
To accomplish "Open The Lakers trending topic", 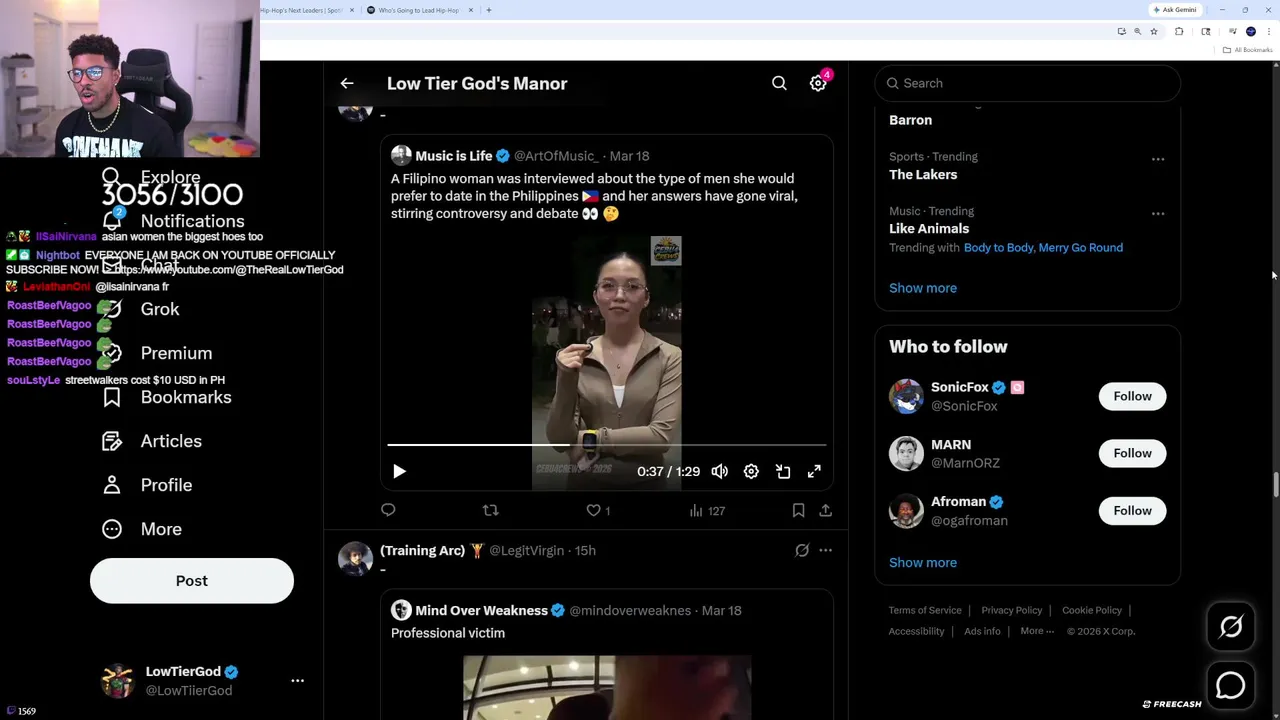I will coord(923,174).
